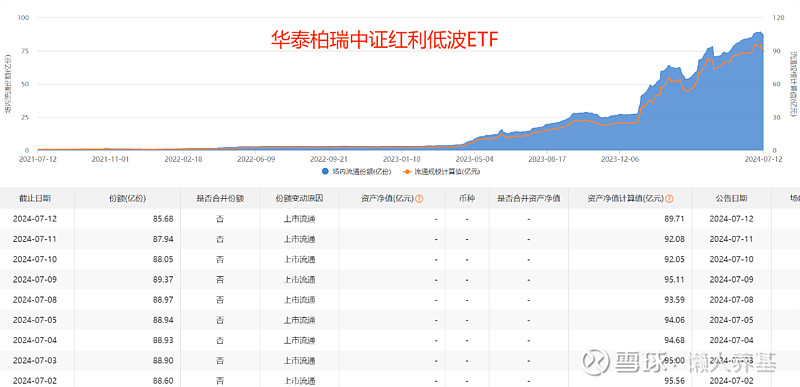Click the chart x-axis label 2023-12-06
The height and width of the screenshot is (387, 800).
coord(620,159)
